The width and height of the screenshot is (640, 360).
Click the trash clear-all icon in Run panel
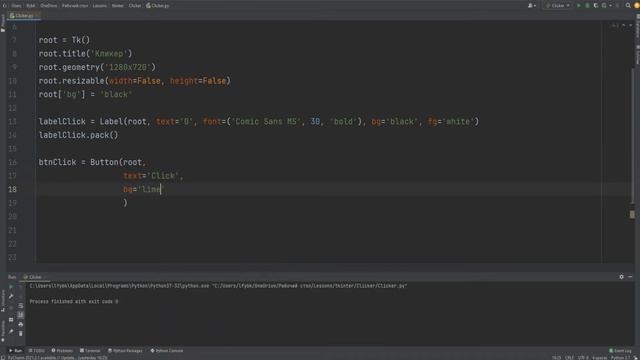20,333
